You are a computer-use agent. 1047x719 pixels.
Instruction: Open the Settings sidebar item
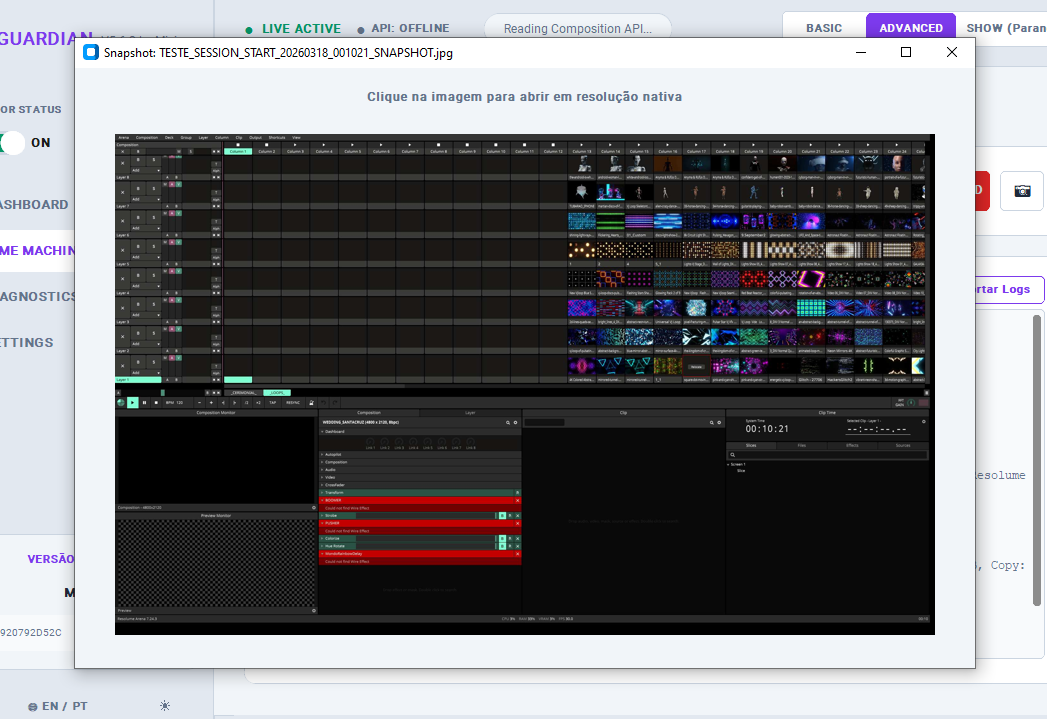coord(27,342)
